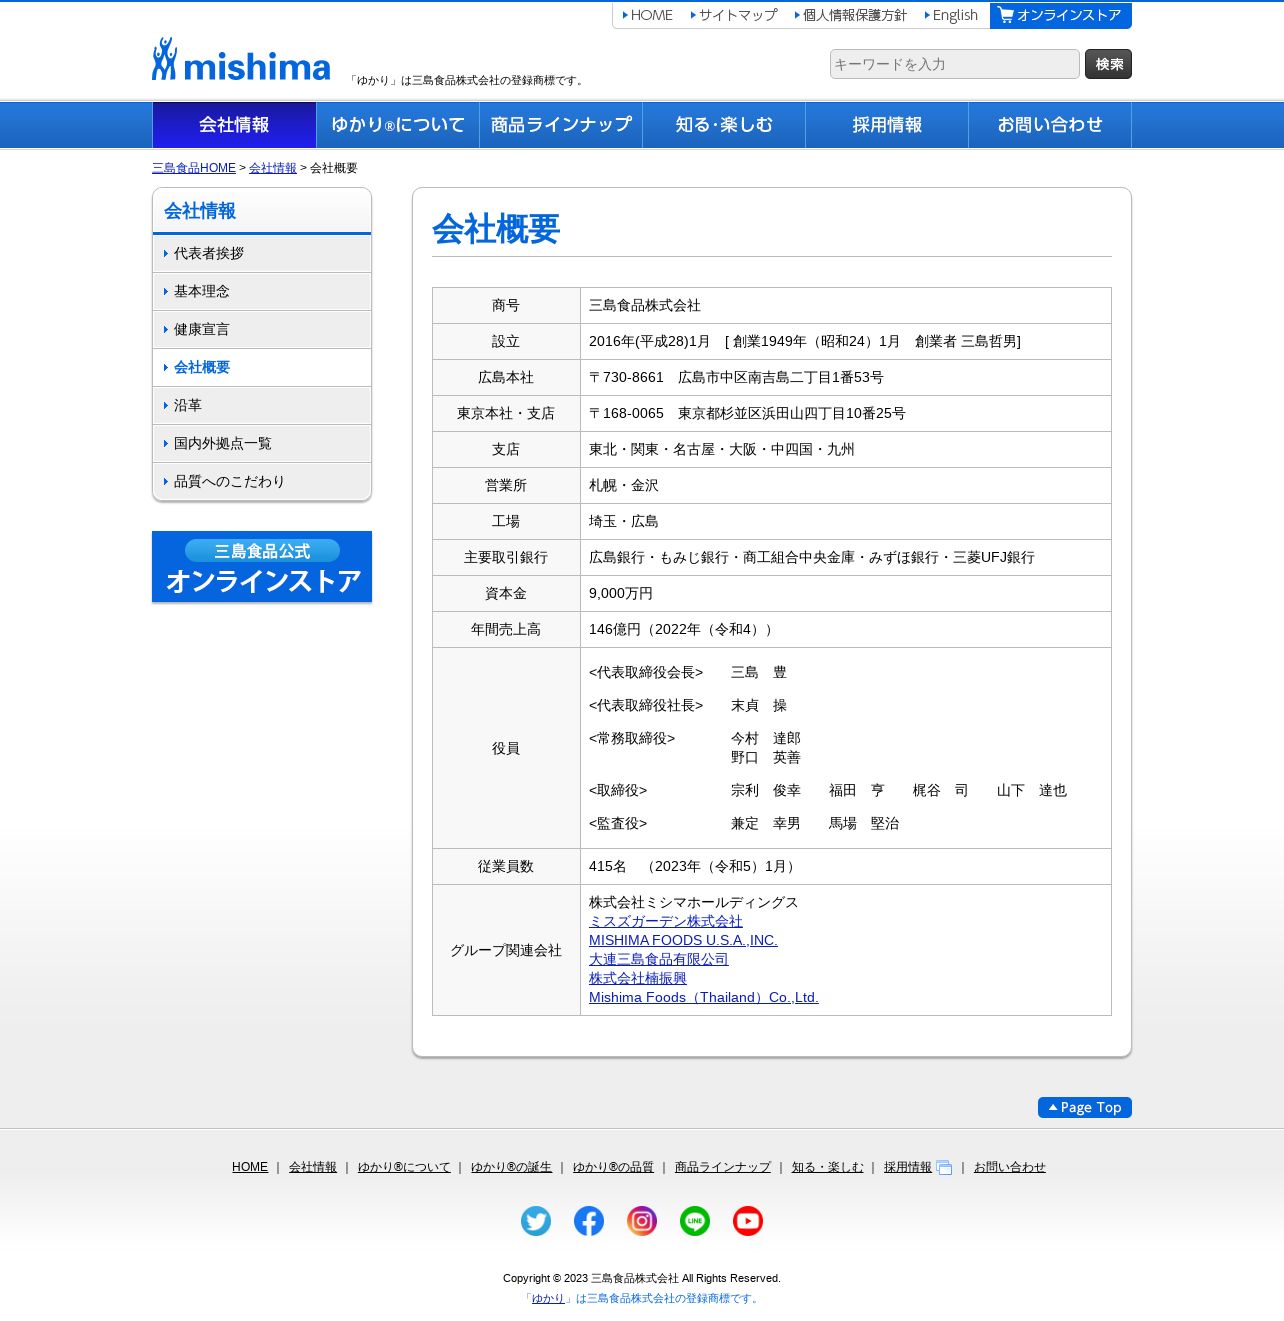Open the ミスズガーデン株式会社 link
Image resolution: width=1284 pixels, height=1321 pixels.
(x=666, y=921)
